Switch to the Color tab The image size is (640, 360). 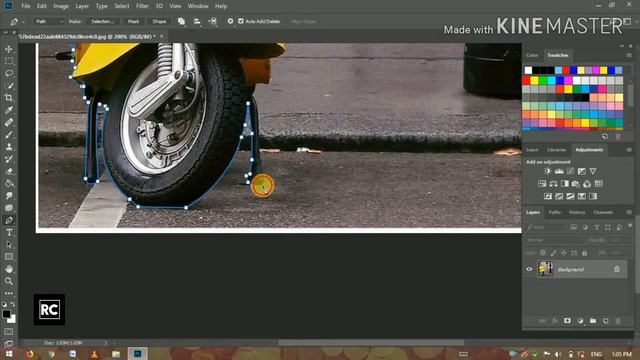click(x=532, y=55)
